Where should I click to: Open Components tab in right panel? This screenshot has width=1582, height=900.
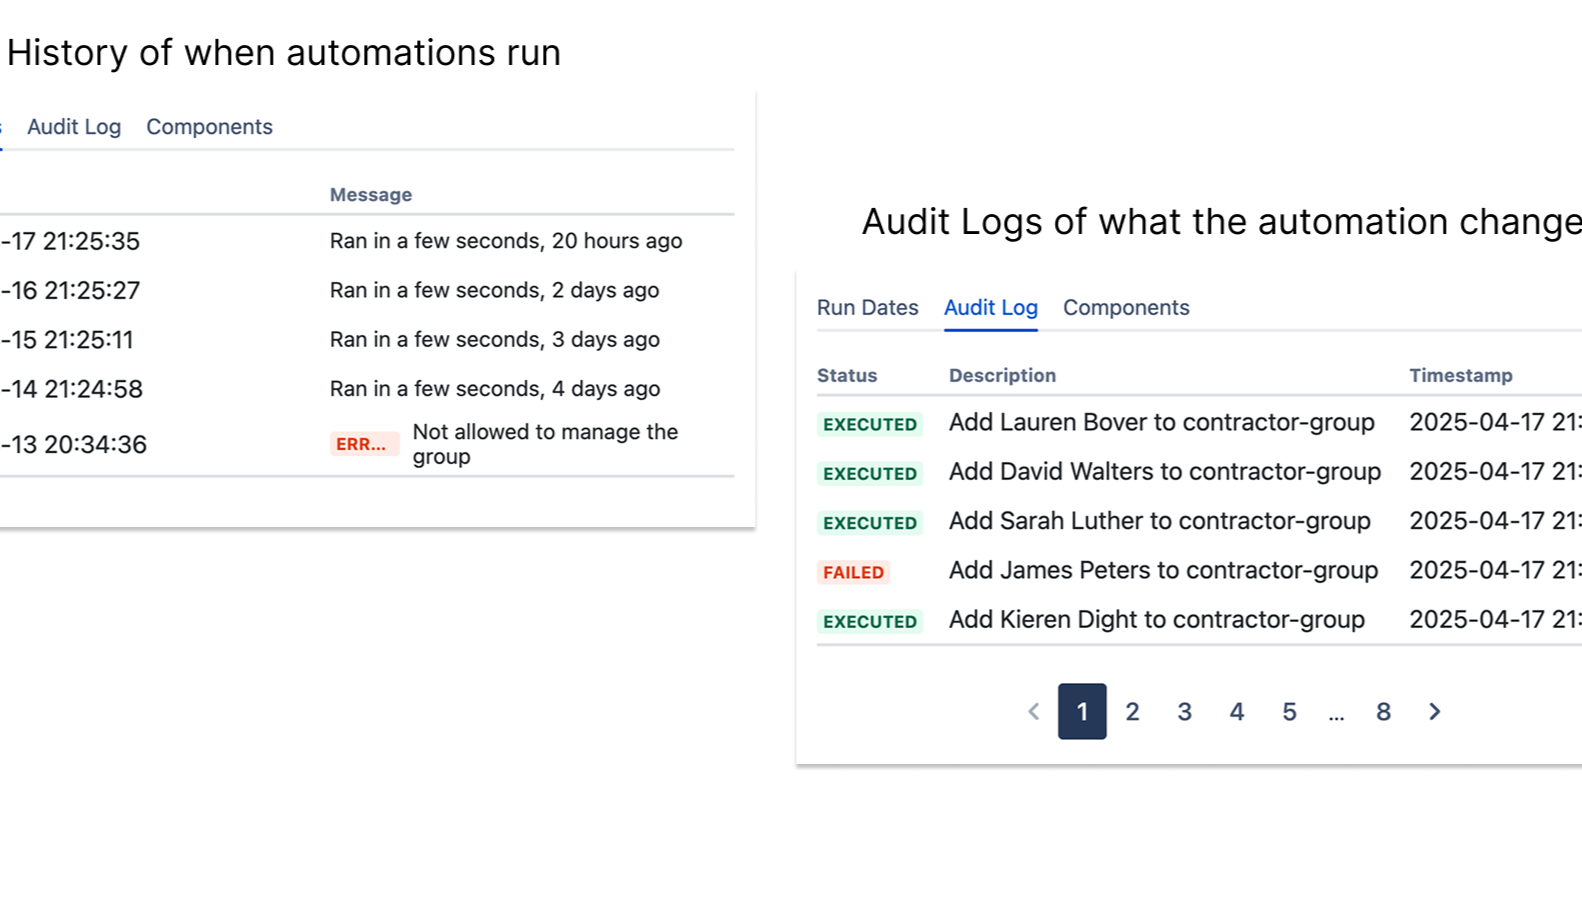click(1126, 308)
